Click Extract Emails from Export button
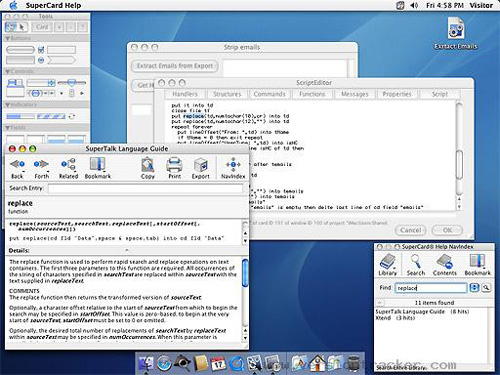 point(175,66)
